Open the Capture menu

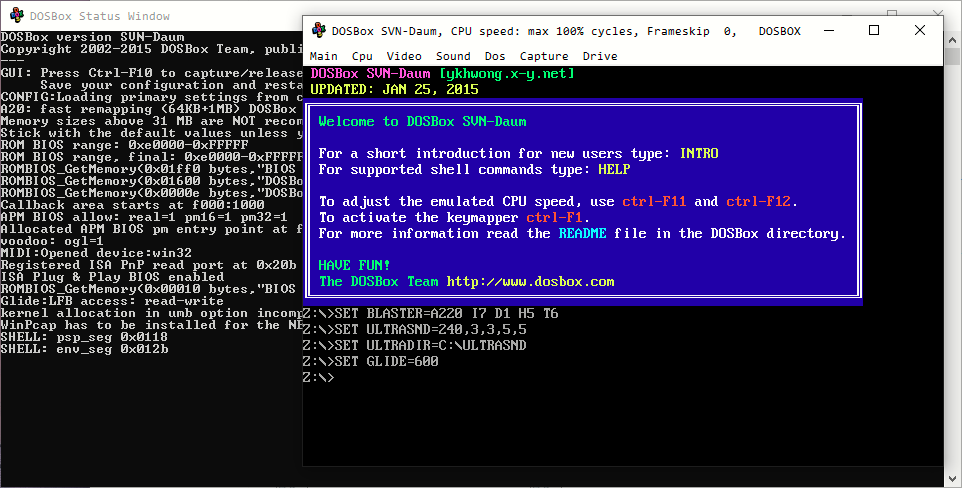pyautogui.click(x=544, y=56)
